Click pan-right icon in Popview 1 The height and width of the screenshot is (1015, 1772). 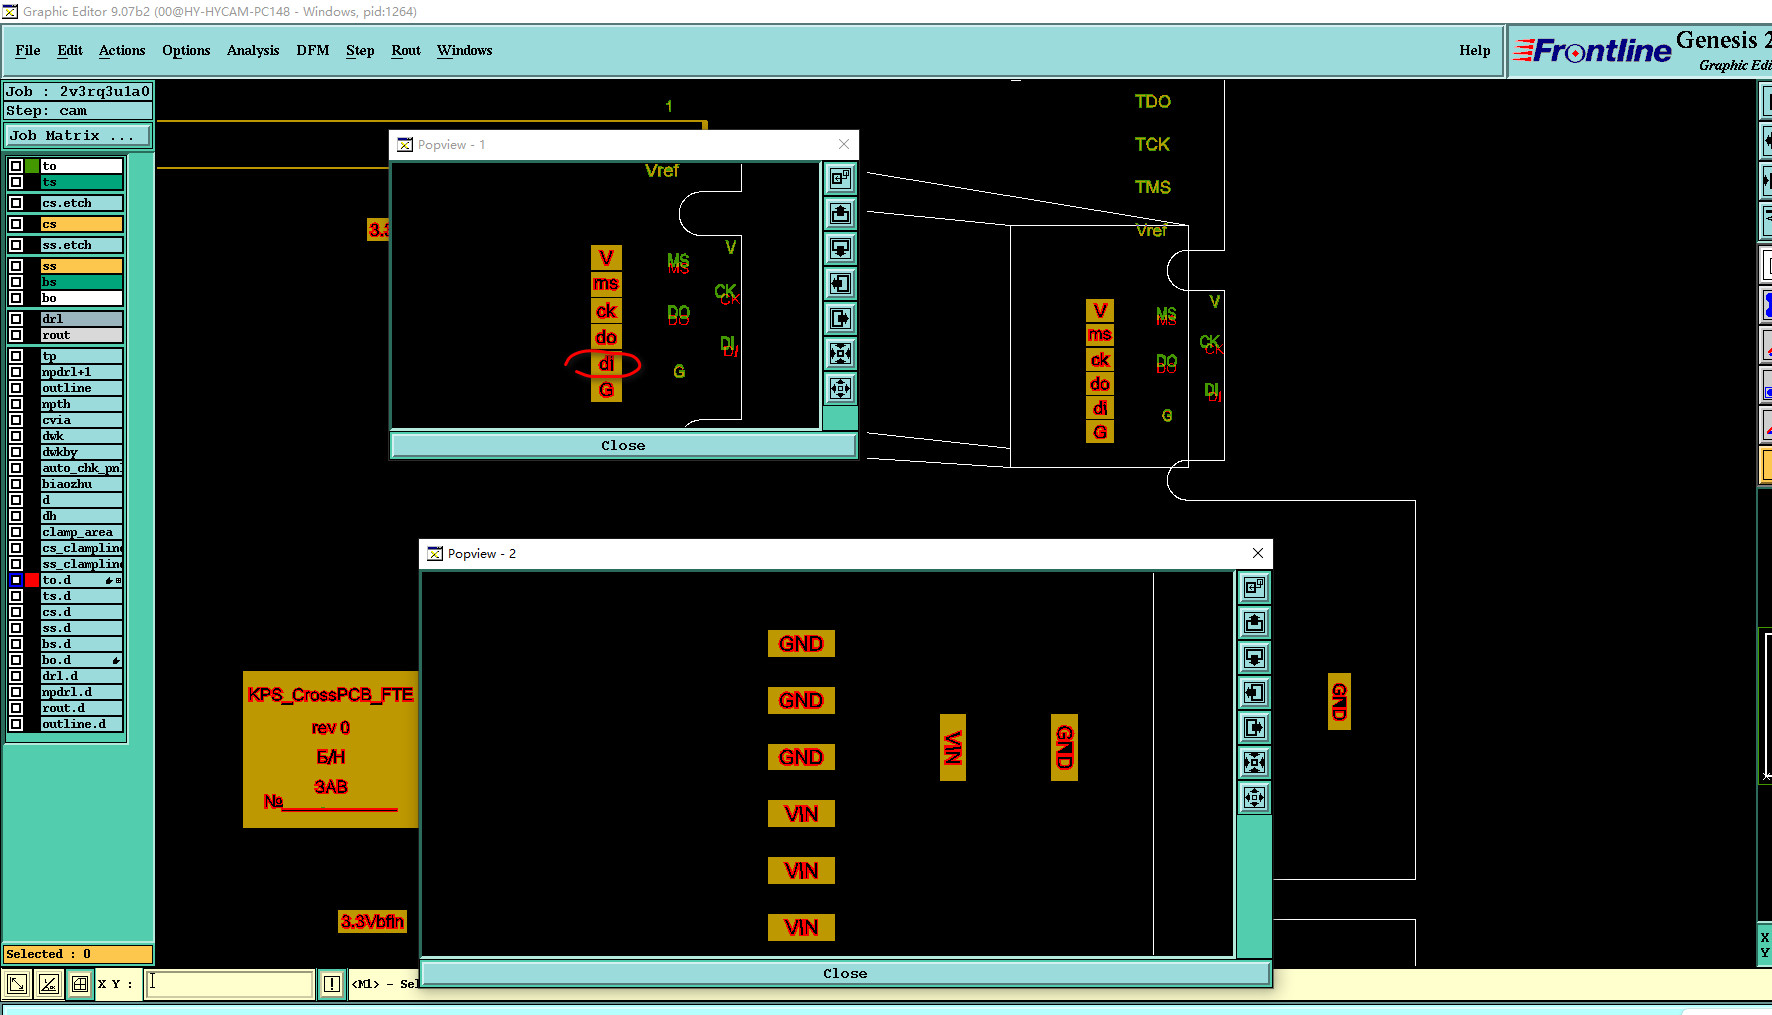pyautogui.click(x=841, y=318)
